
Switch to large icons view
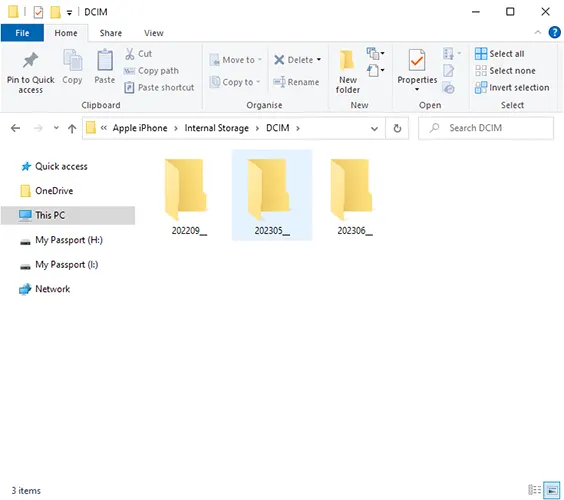click(552, 490)
